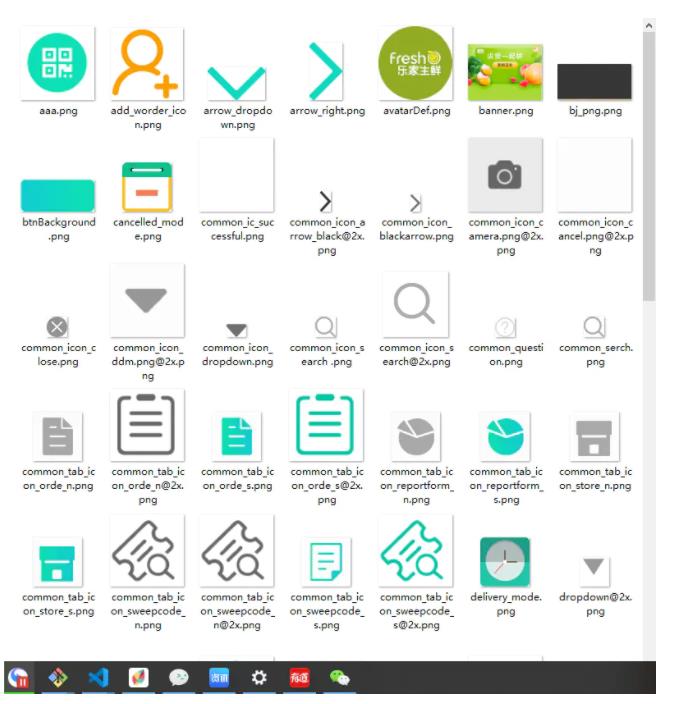
Task: Select the common_tab_icon_sweepcode_s@2x.png teal ticket icon
Action: (x=415, y=551)
